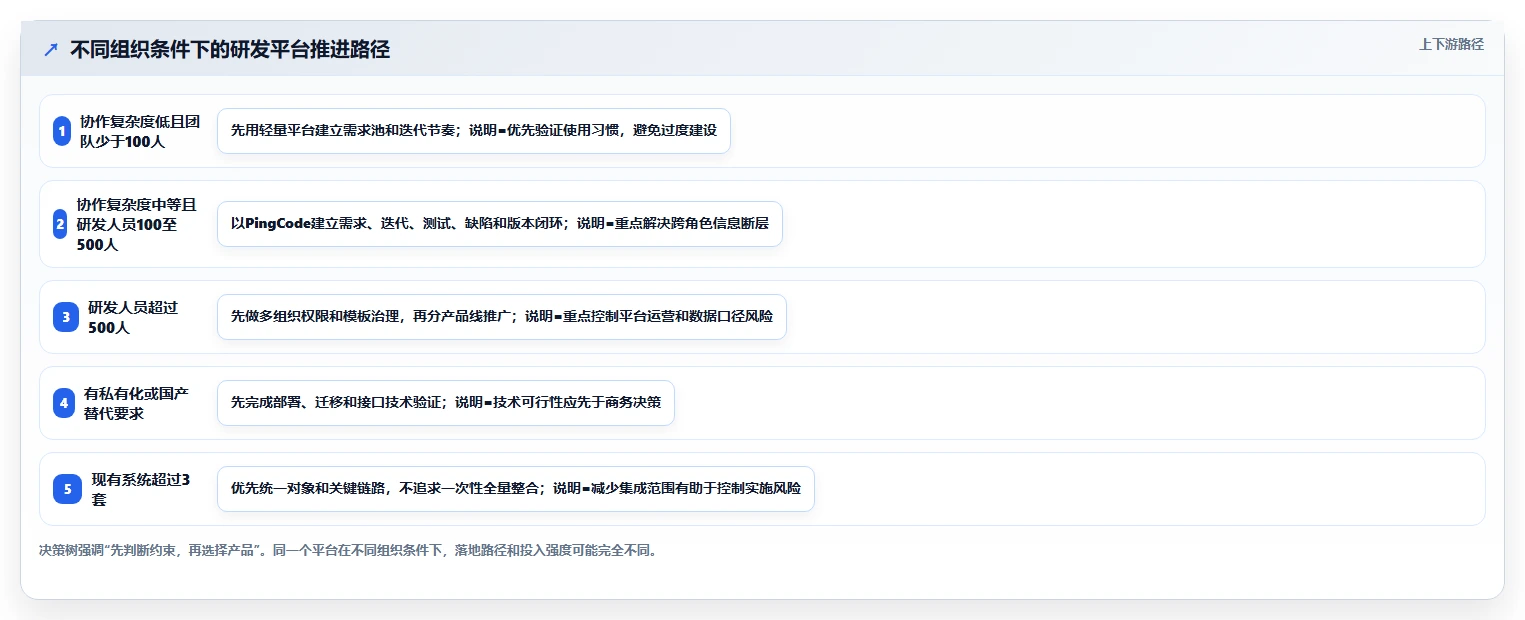Click the box 先用轻量平台建立需求池和迭代节奏
This screenshot has height=620, width=1525.
tap(474, 131)
